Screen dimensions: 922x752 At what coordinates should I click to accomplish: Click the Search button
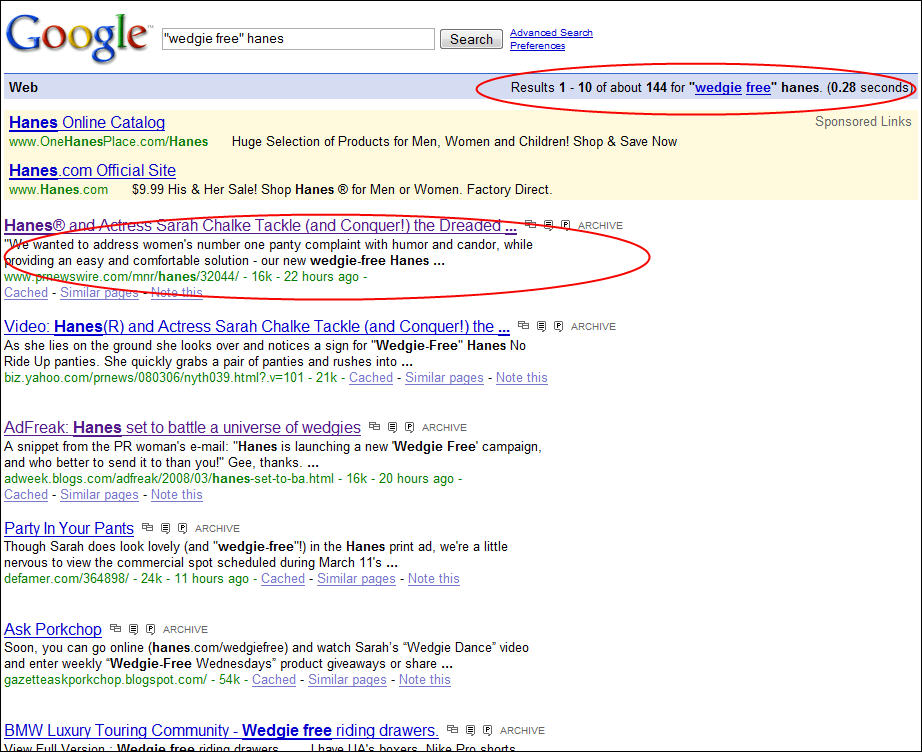(471, 39)
